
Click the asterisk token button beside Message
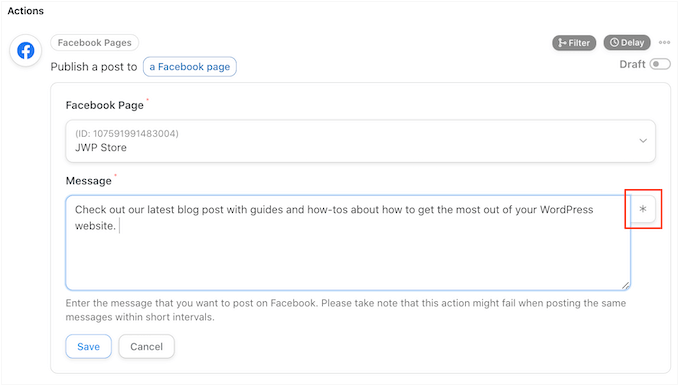point(643,209)
